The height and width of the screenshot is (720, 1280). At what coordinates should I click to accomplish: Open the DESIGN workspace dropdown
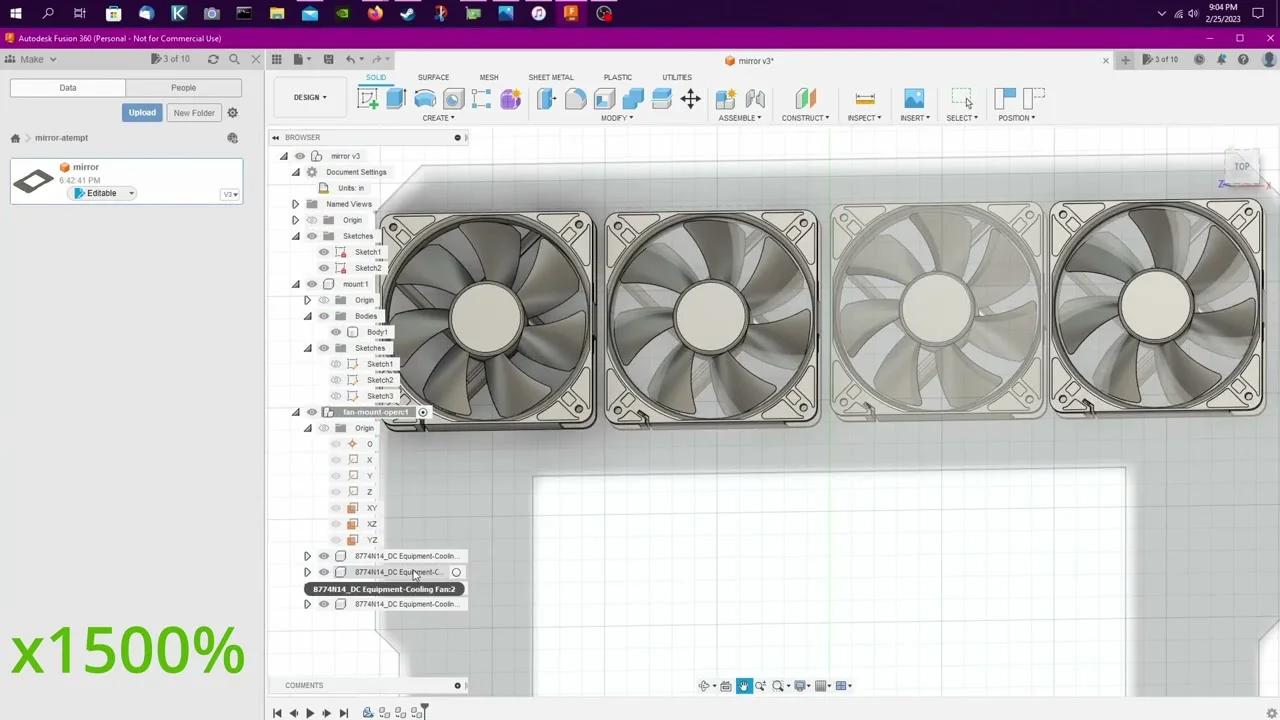pyautogui.click(x=310, y=97)
